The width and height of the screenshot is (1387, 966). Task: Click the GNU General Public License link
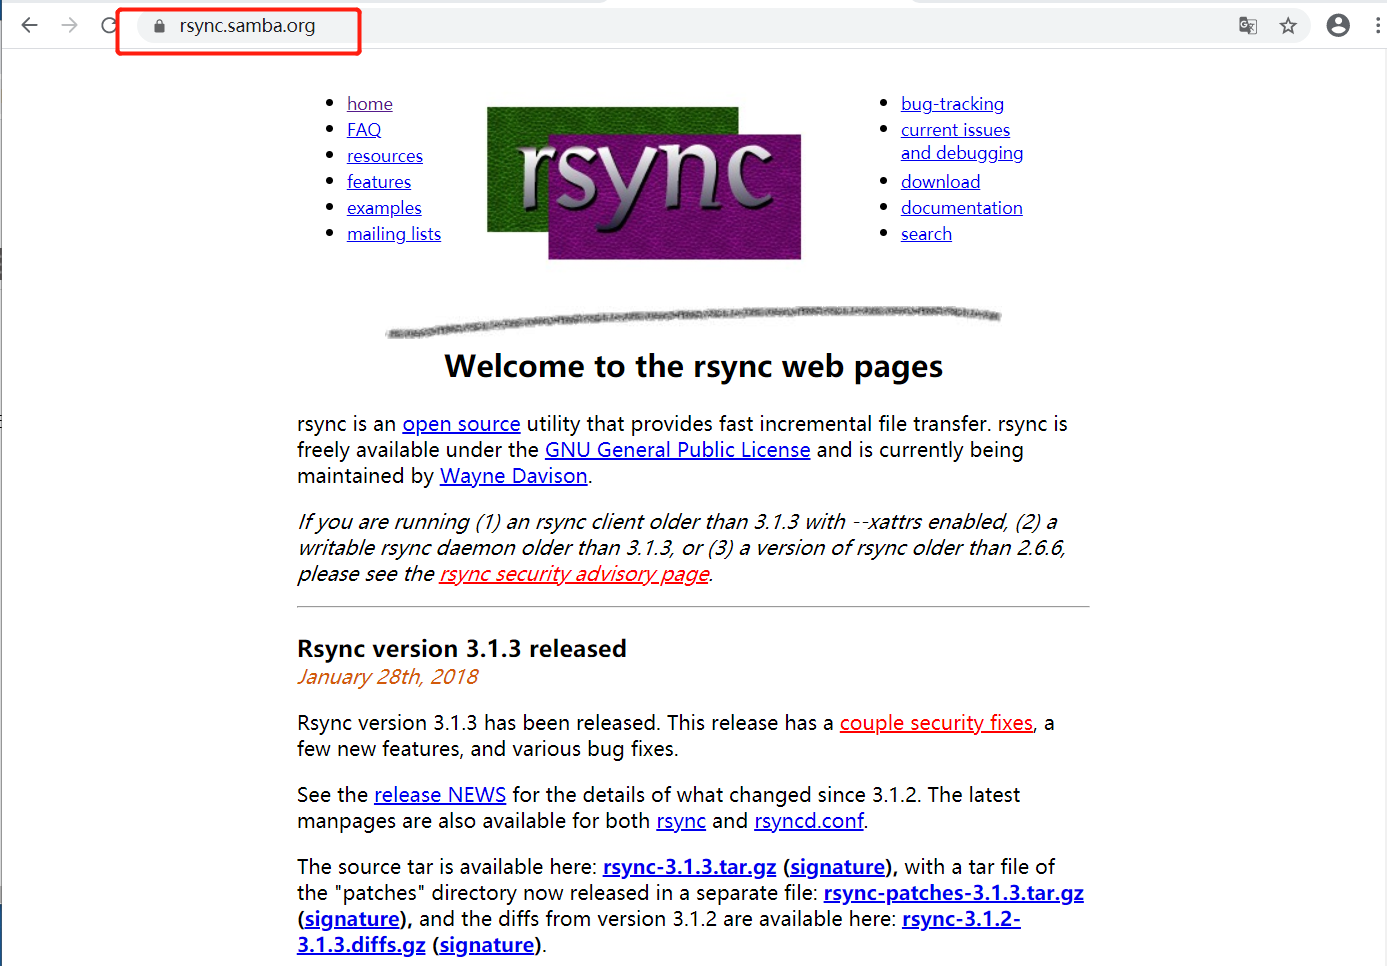(x=677, y=449)
